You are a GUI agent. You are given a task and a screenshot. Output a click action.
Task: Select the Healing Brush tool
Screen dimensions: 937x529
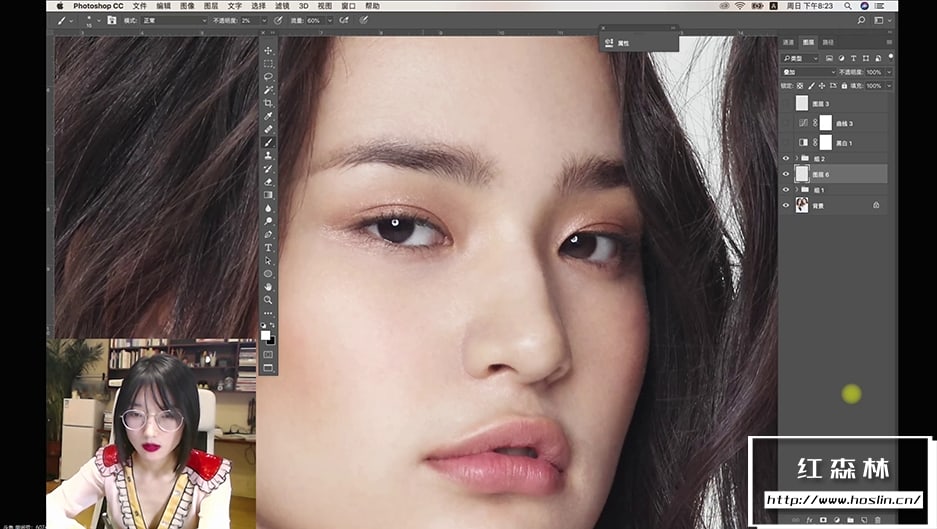268,129
